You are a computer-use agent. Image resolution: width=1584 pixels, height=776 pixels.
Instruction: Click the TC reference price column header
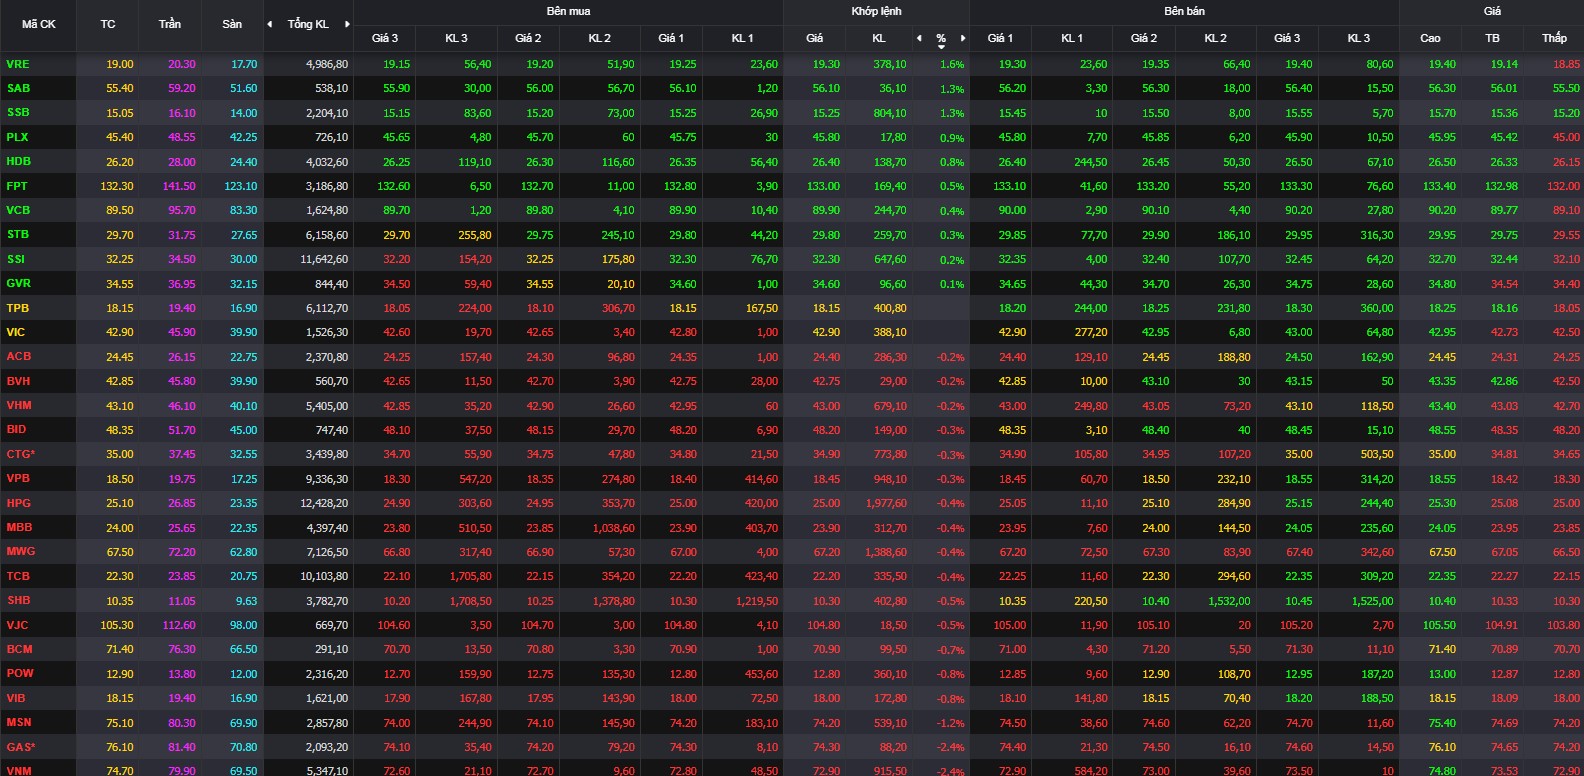[x=108, y=24]
